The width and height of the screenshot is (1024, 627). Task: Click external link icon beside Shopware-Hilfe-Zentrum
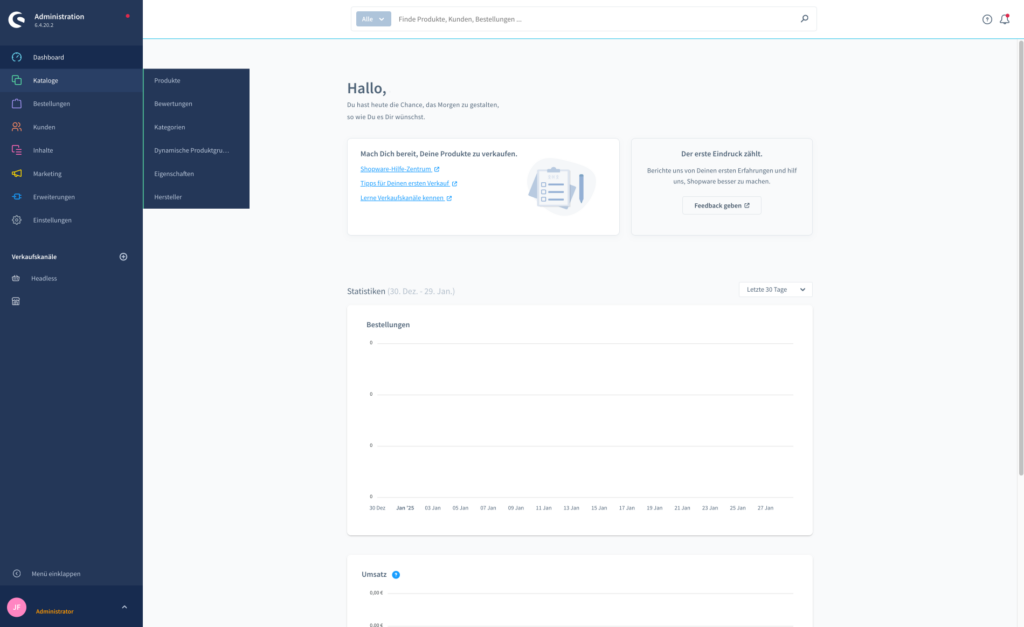[x=437, y=169]
